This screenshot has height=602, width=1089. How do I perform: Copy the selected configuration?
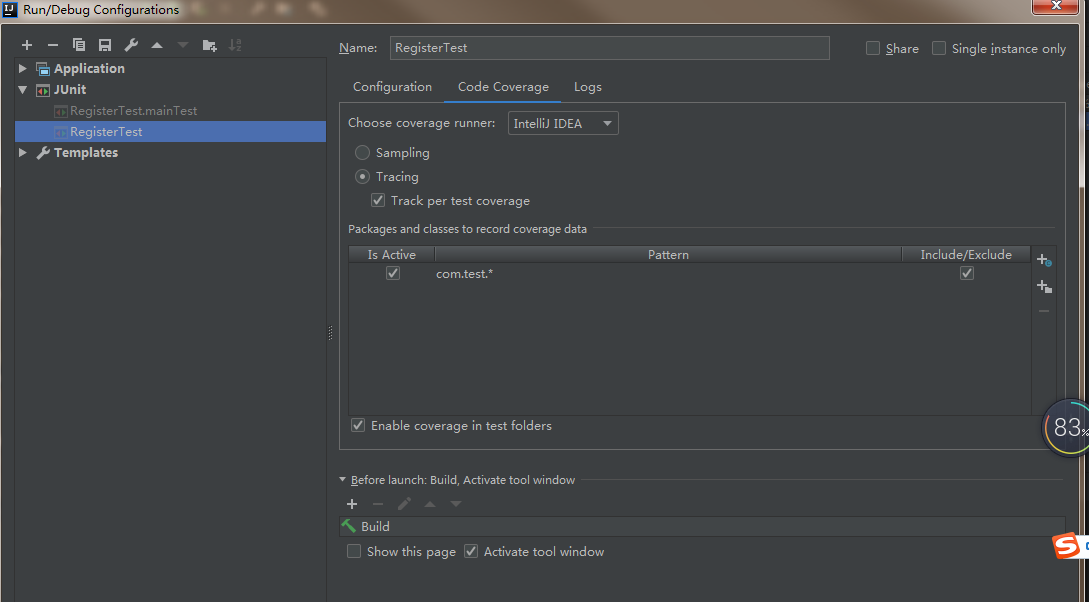78,45
